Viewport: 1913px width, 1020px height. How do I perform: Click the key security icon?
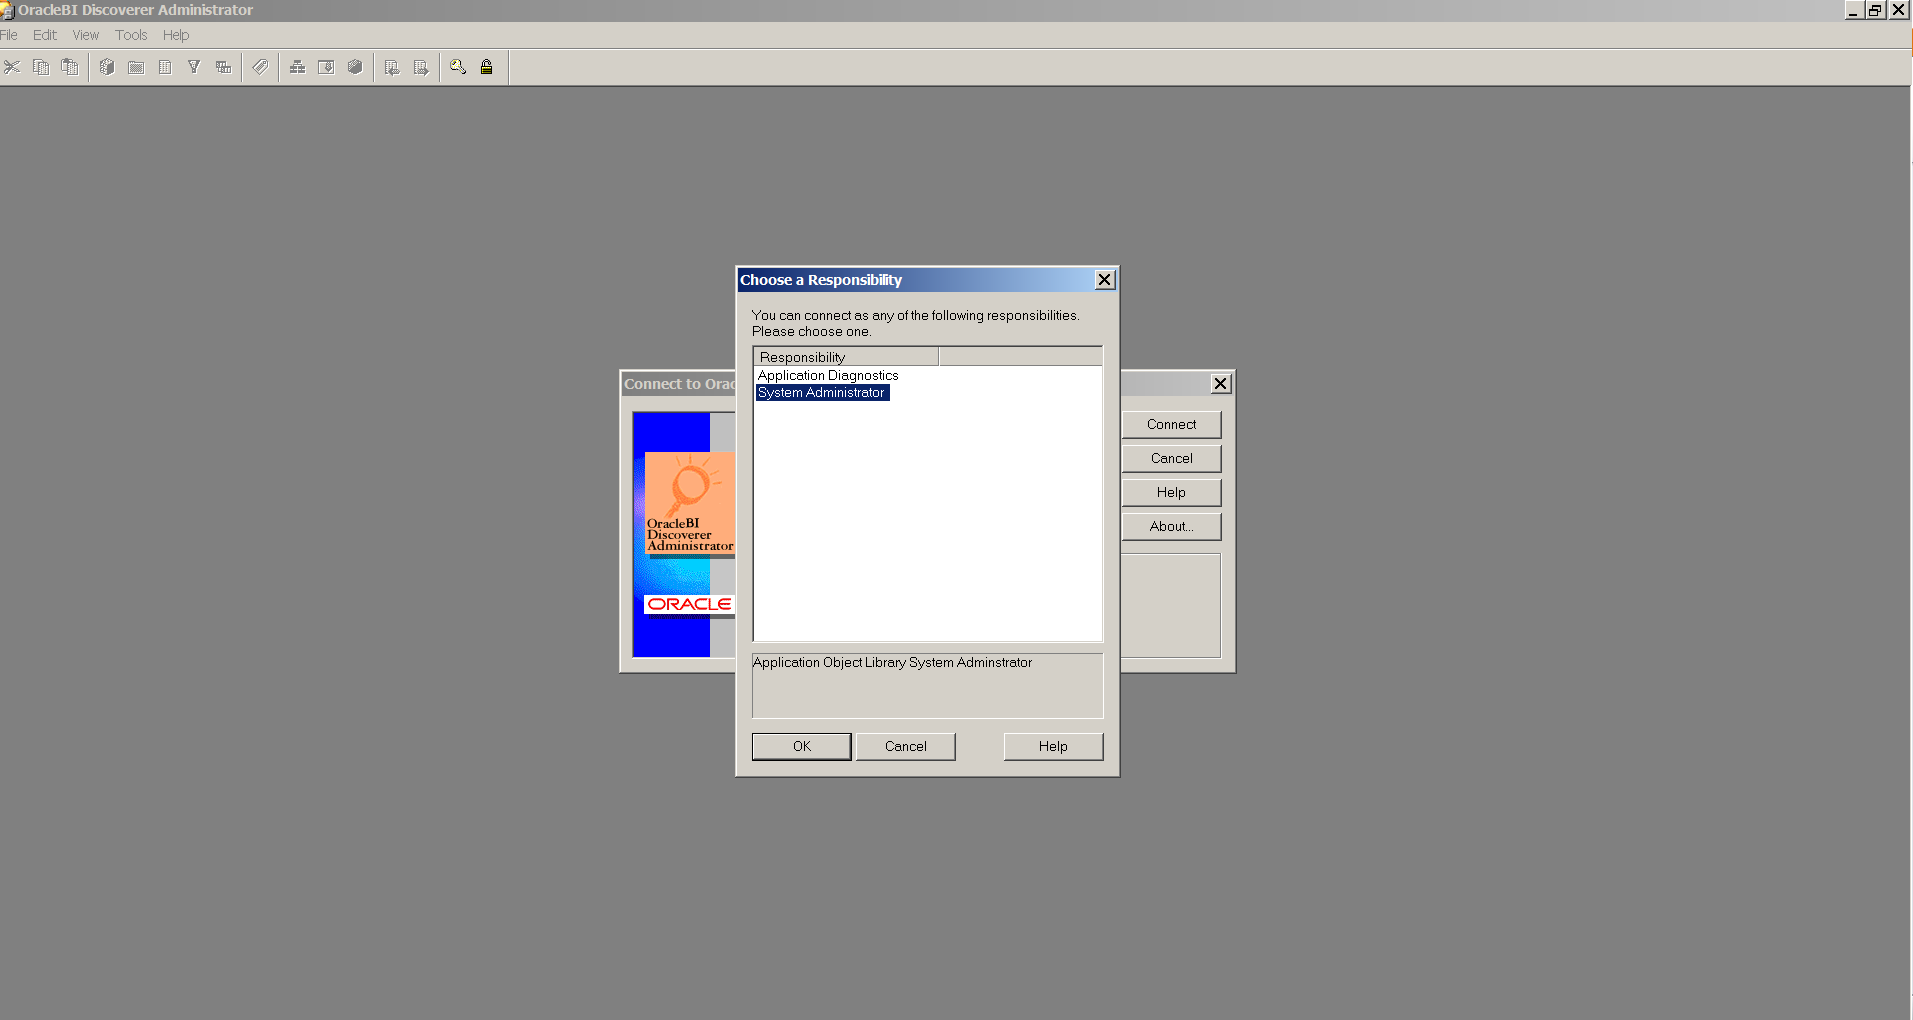click(458, 67)
